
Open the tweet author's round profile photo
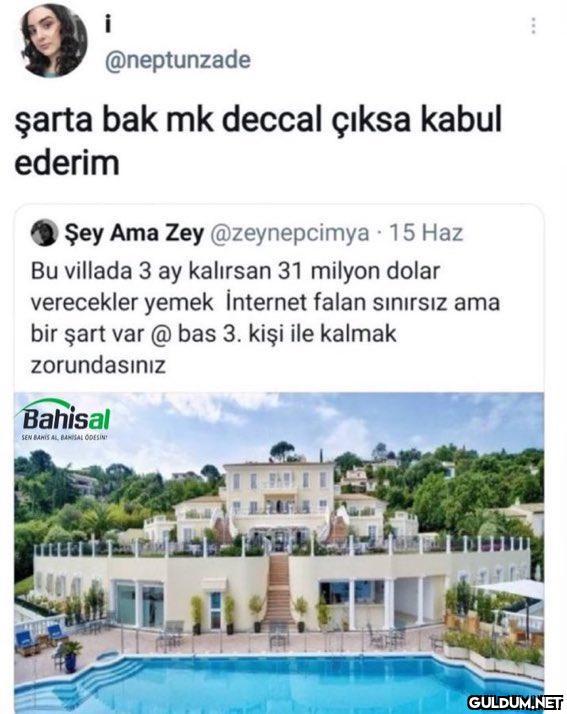[x=54, y=41]
